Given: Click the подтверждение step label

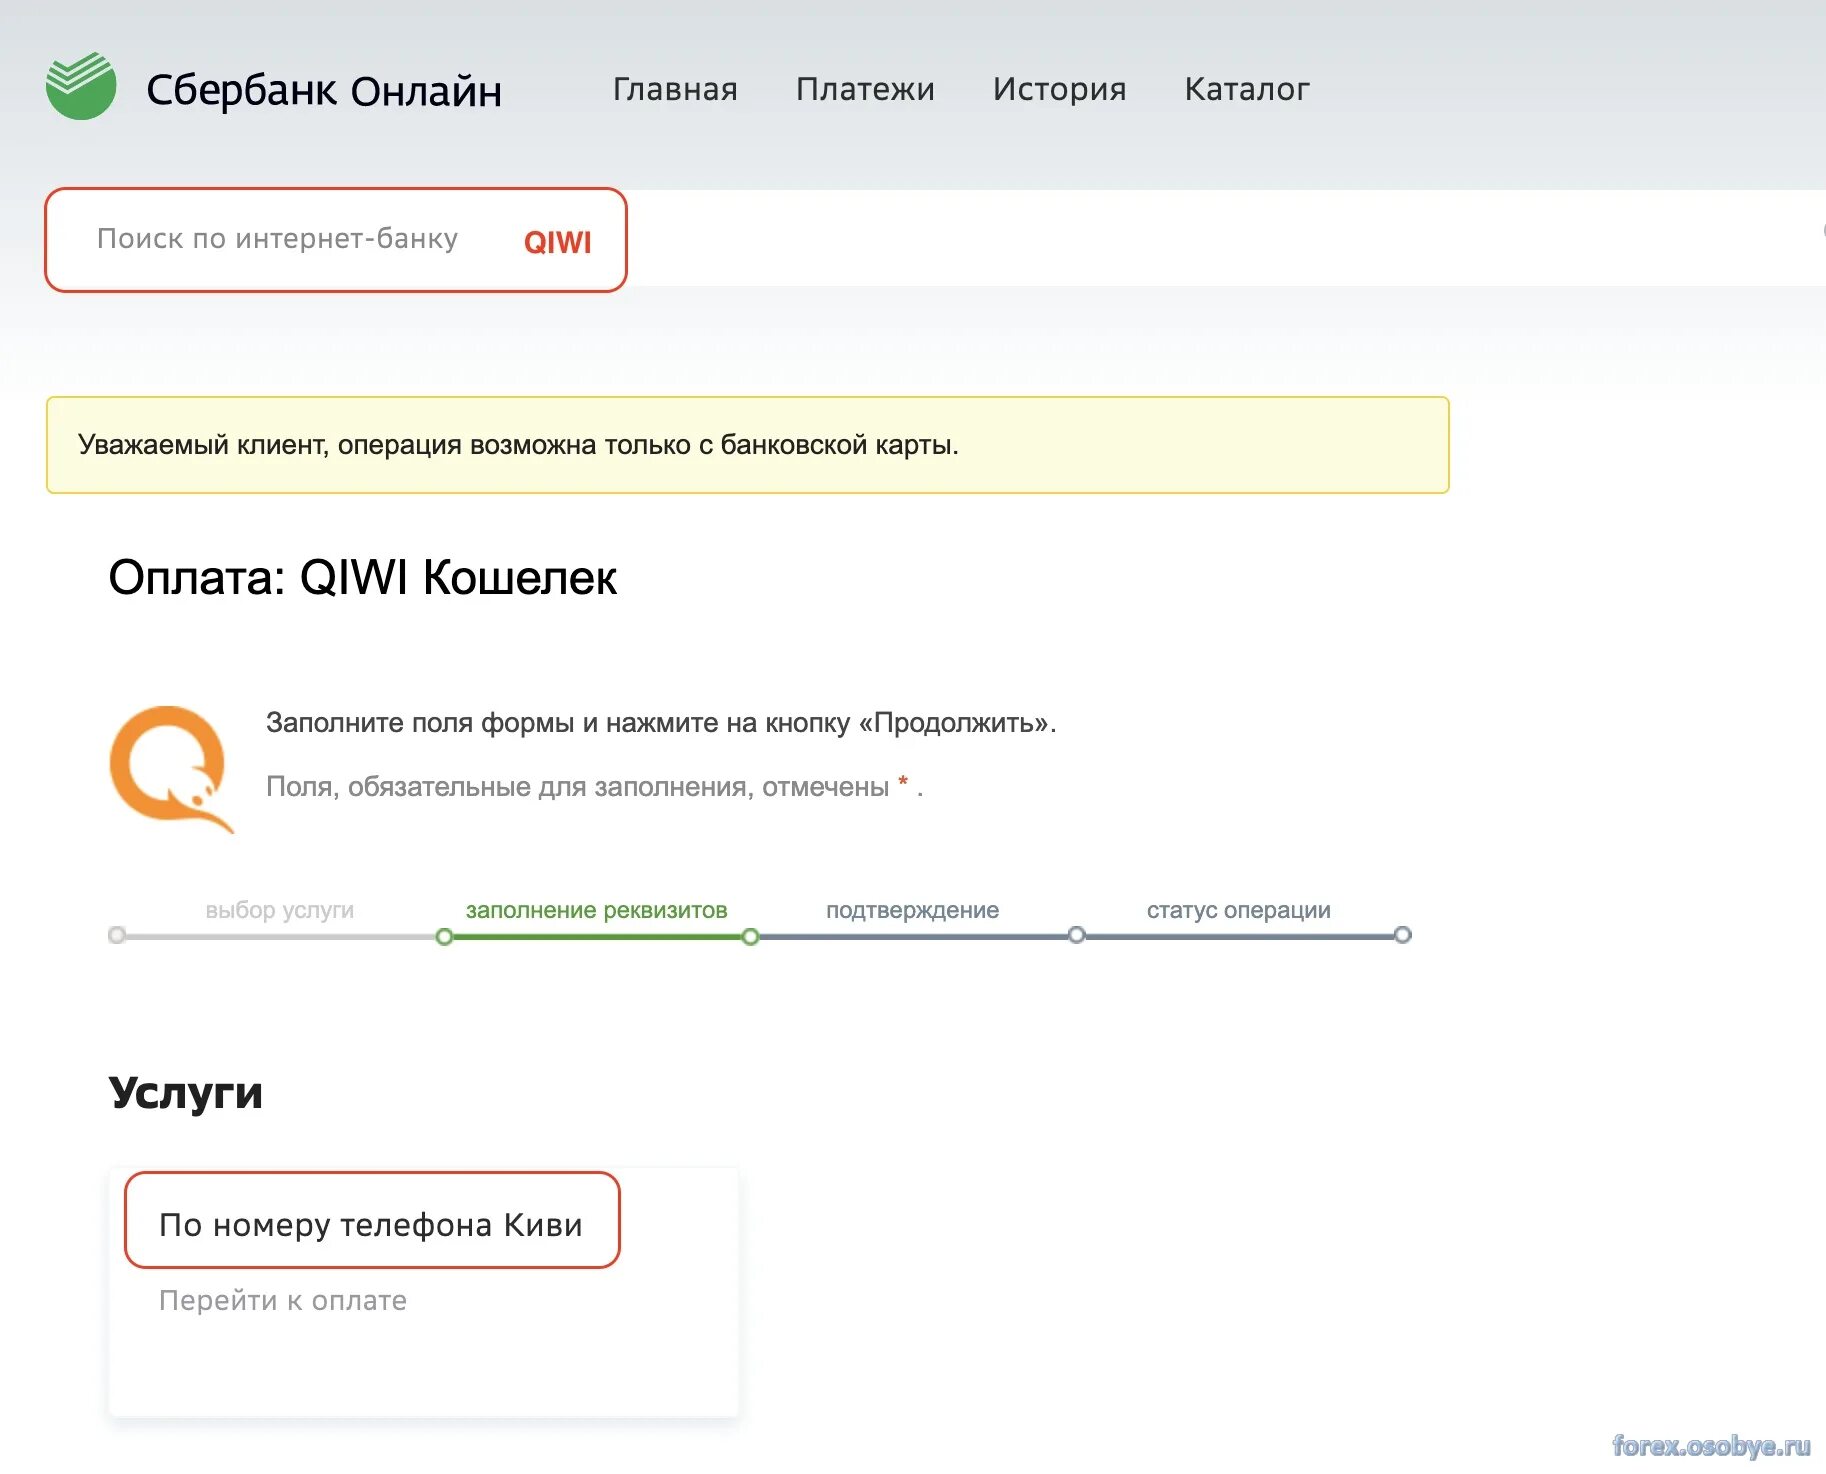Looking at the screenshot, I should click(x=913, y=910).
